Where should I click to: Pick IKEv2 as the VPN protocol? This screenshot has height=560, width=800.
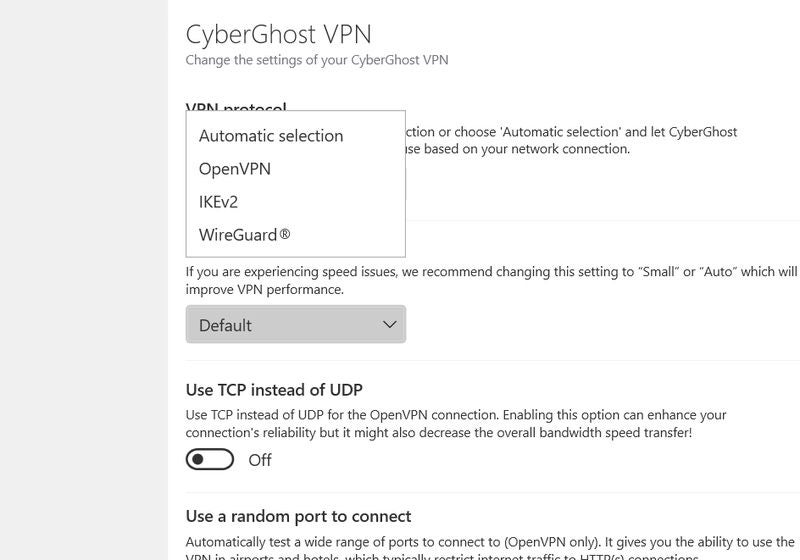(219, 202)
